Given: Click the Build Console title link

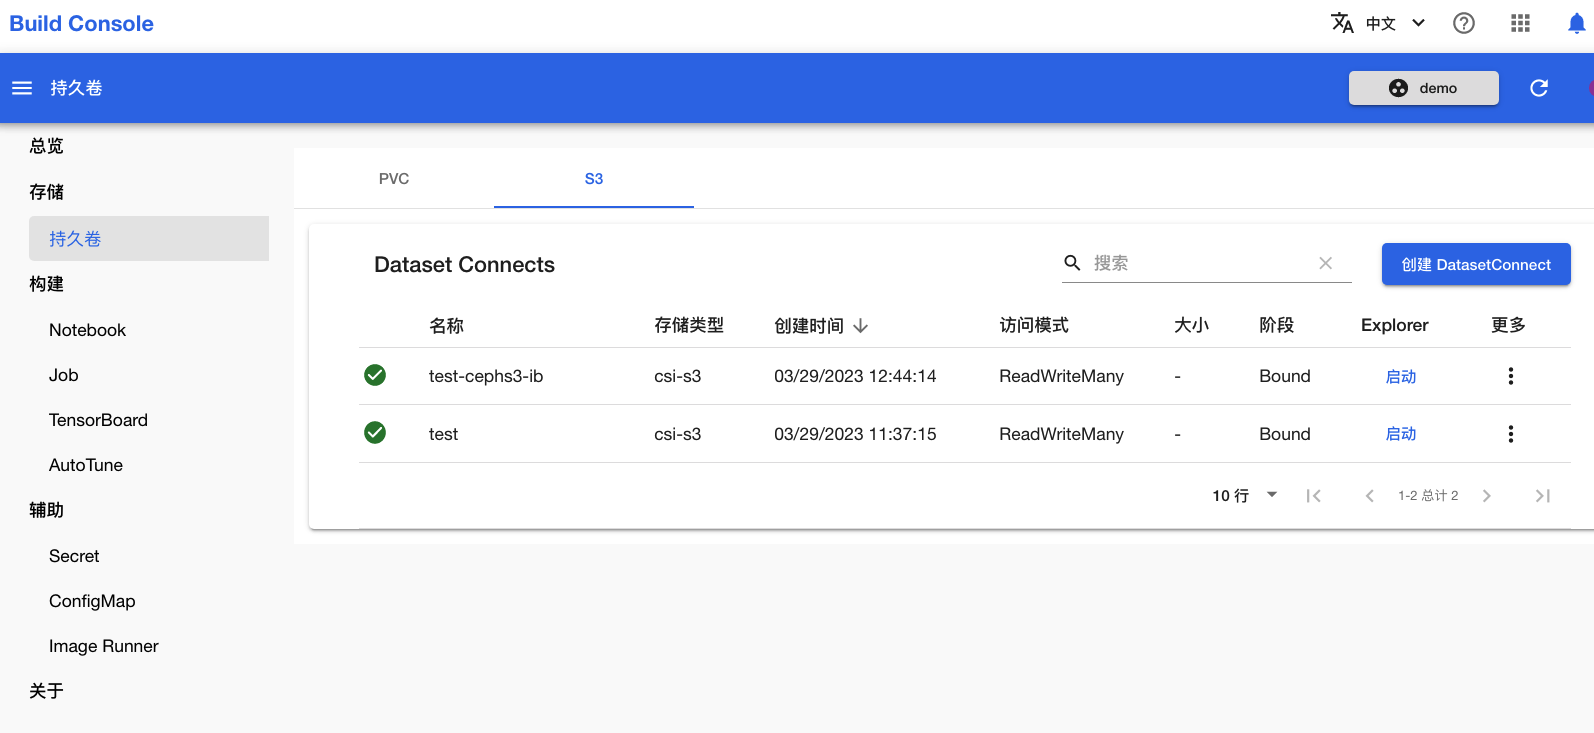Looking at the screenshot, I should [82, 23].
